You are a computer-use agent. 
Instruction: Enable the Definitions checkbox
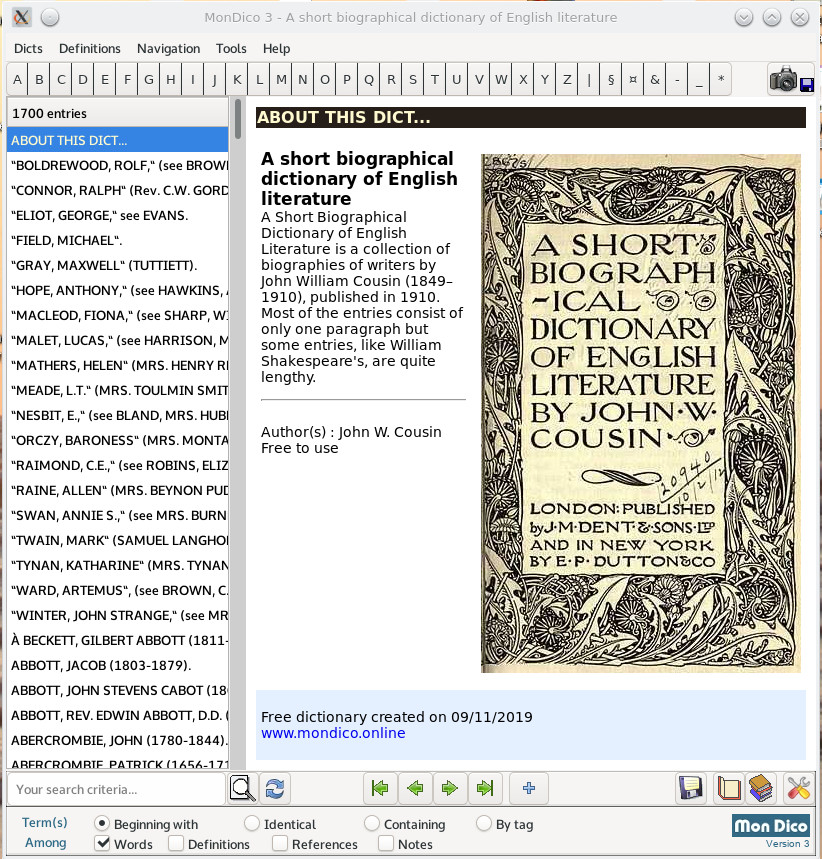coord(176,843)
